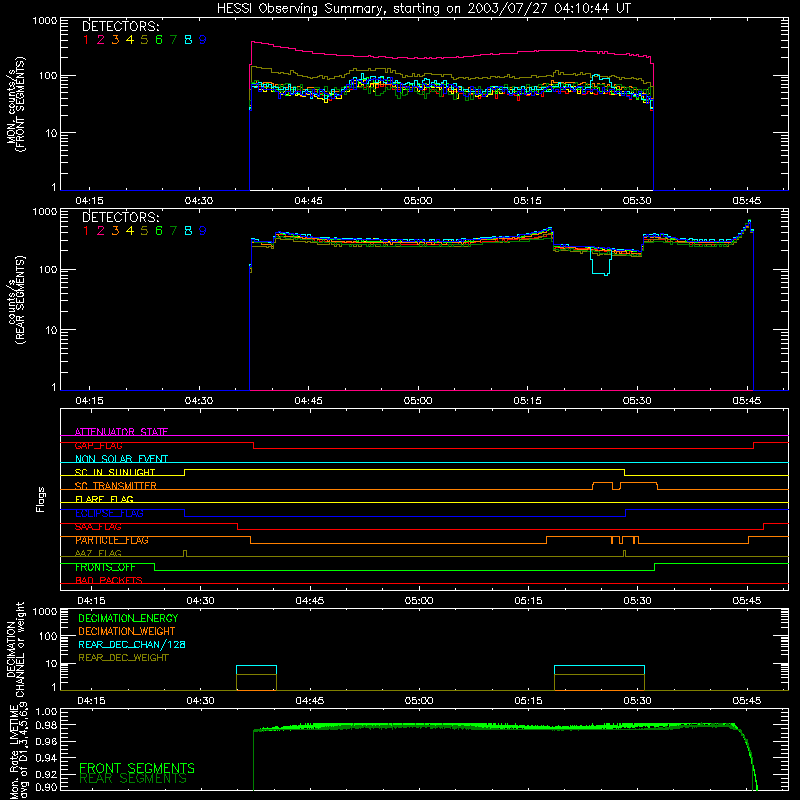This screenshot has width=800, height=800.
Task: Select yellow detector 4 in front segments legend
Action: click(x=130, y=40)
